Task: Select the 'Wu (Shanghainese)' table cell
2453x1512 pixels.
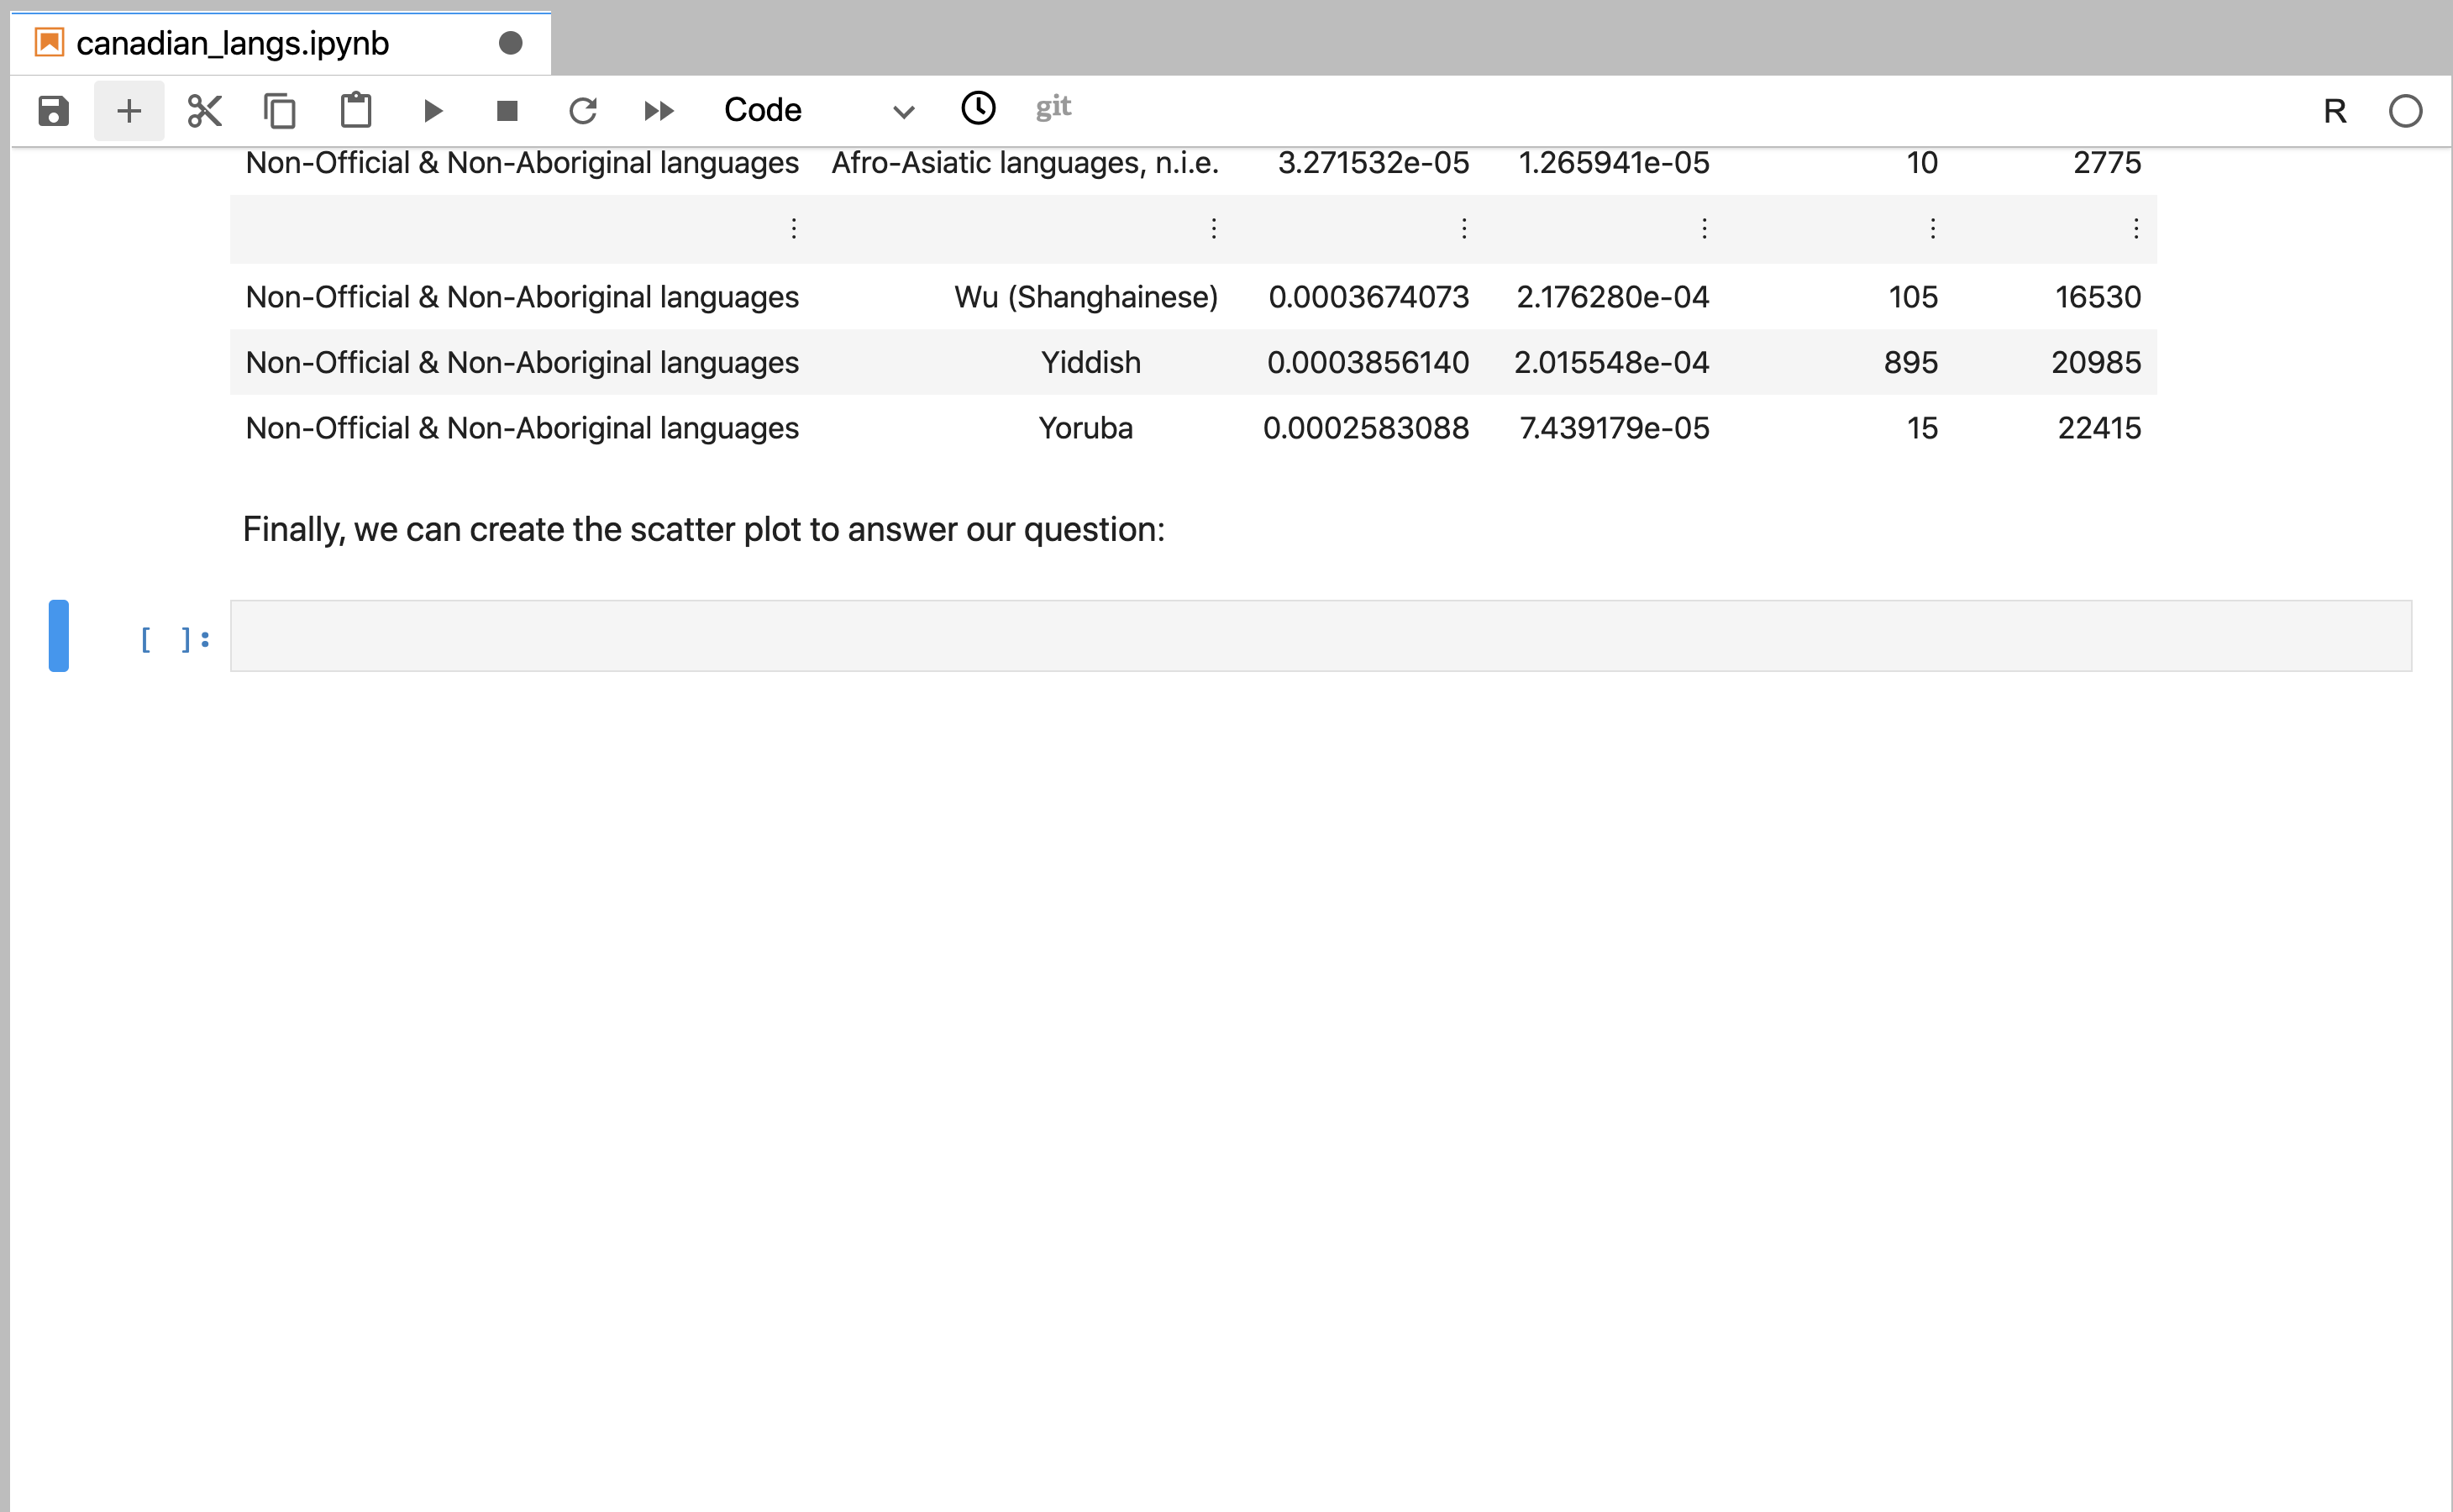Action: tap(1086, 297)
